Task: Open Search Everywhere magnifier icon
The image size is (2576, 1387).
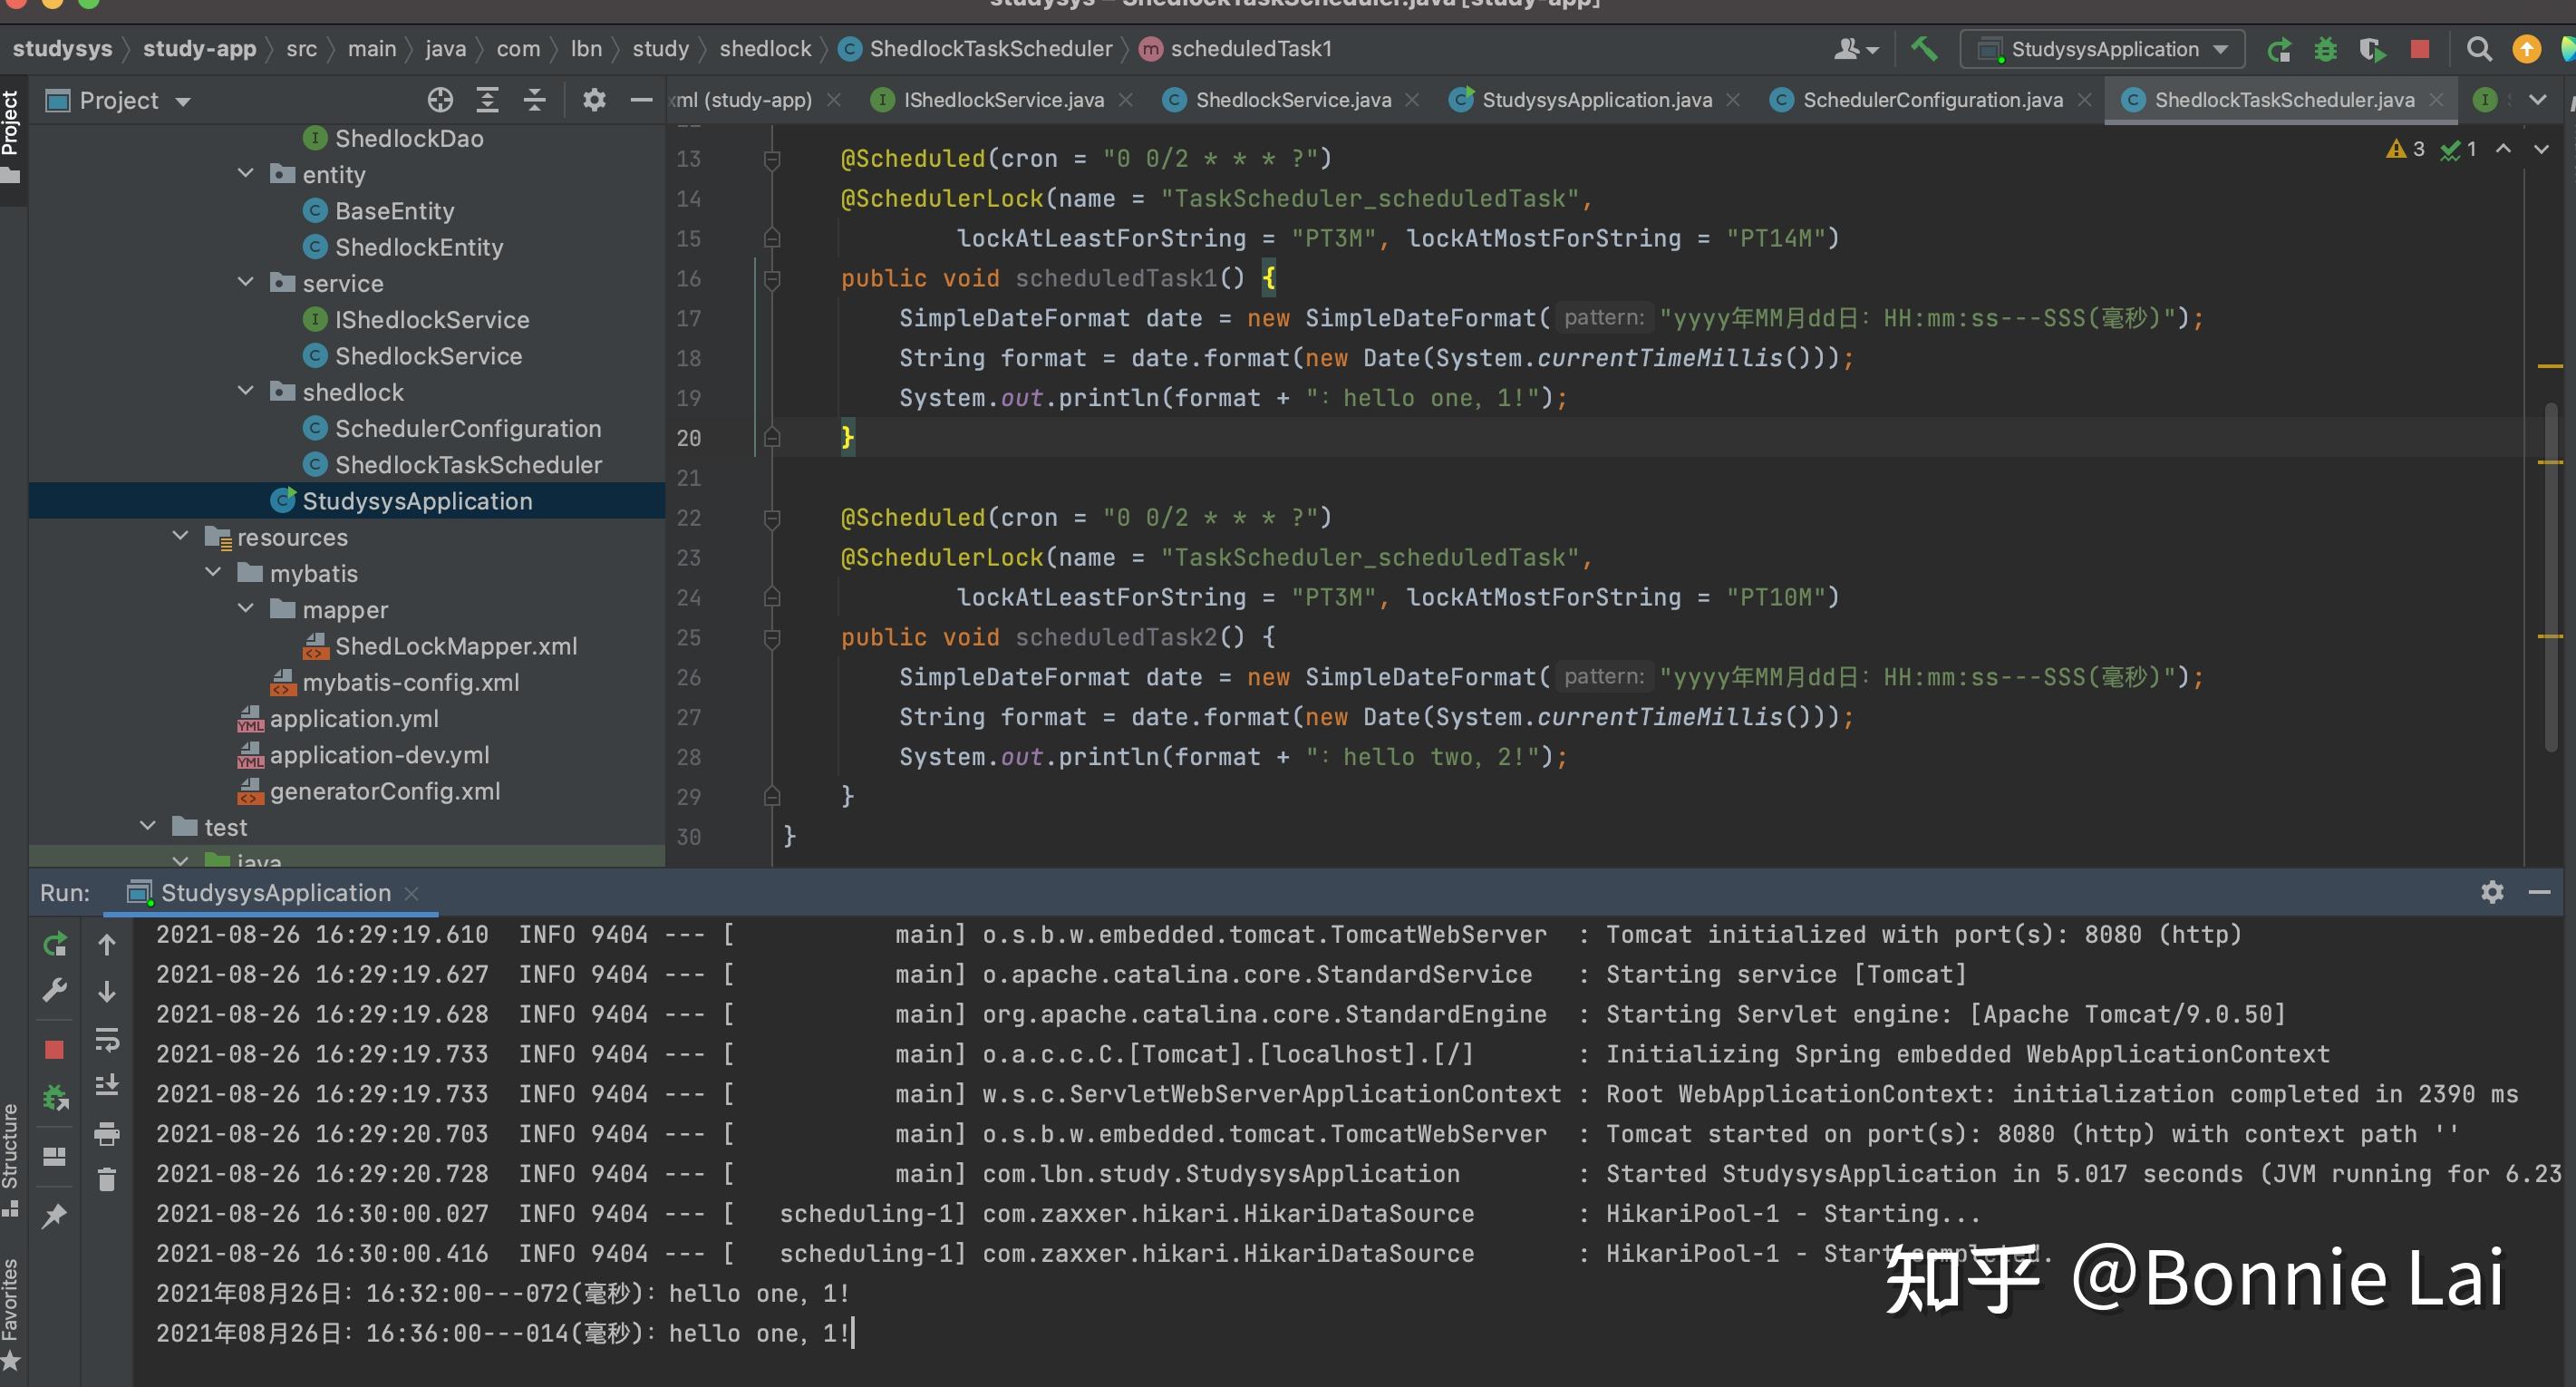Action: tap(2478, 49)
